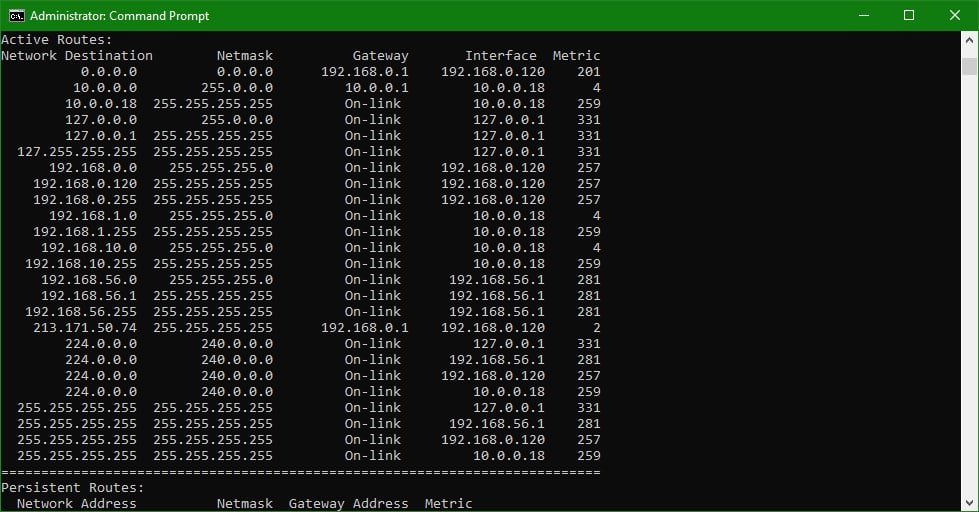This screenshot has height=512, width=979.
Task: Click the 'Gateway Address' column header
Action: click(348, 504)
